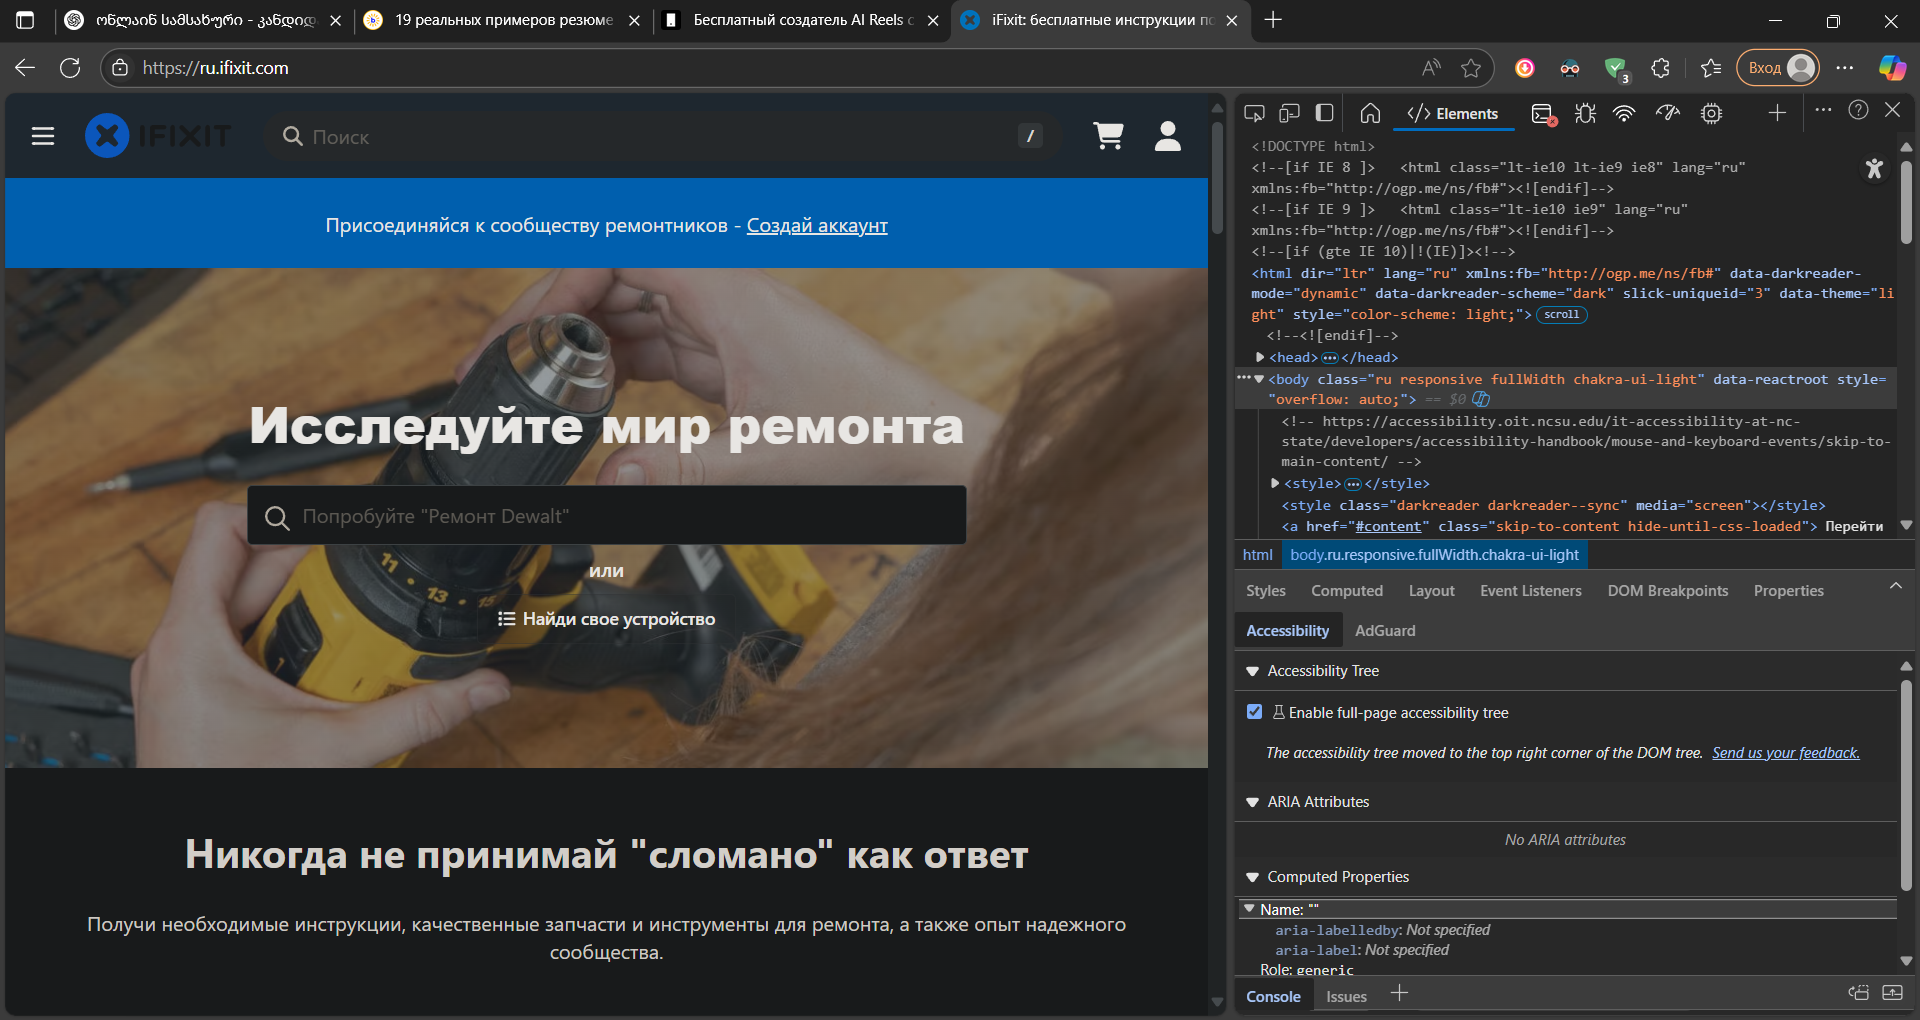
Task: Switch to 19 реальных примеров резюме tab
Action: point(503,20)
